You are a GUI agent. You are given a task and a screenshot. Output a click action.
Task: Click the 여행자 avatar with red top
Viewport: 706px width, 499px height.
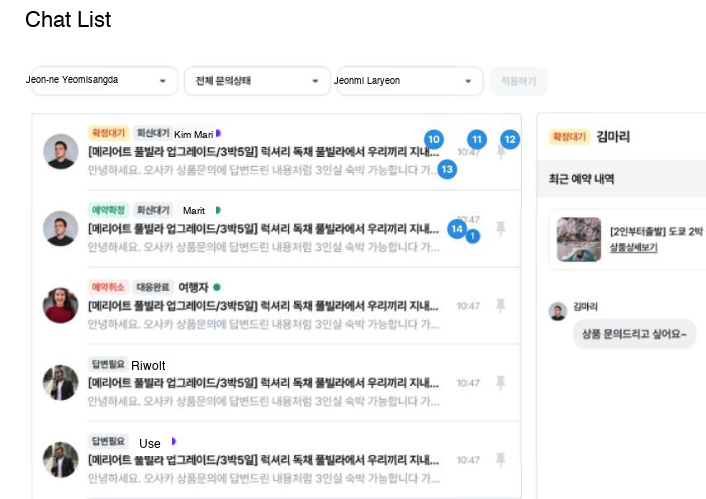[x=61, y=305]
